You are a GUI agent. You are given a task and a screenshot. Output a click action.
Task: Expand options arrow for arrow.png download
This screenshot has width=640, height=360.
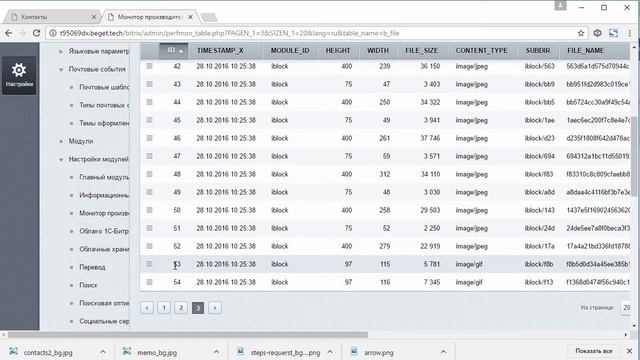(x=443, y=352)
